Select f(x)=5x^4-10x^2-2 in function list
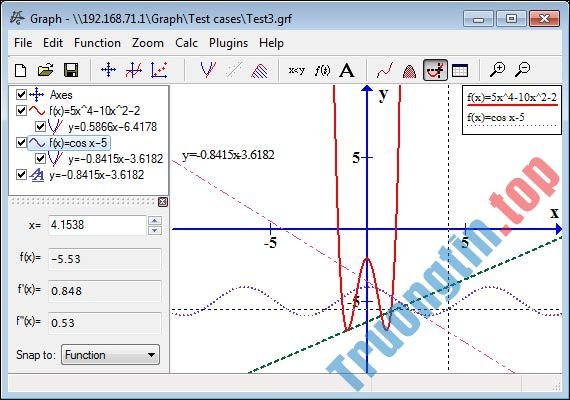Viewport: 570px width, 400px height. coord(95,111)
